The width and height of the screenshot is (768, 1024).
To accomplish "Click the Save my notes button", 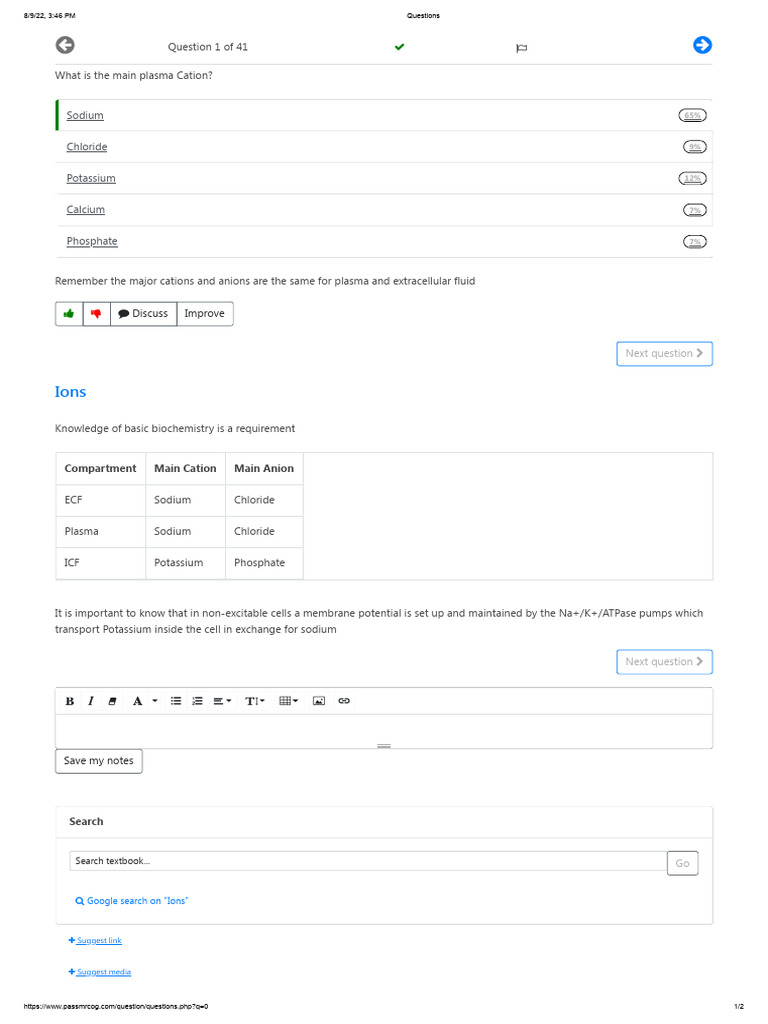I will [x=98, y=761].
